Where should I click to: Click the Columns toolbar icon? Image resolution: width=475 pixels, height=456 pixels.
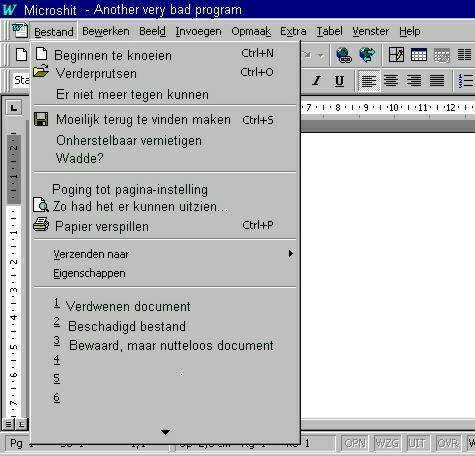[x=464, y=55]
